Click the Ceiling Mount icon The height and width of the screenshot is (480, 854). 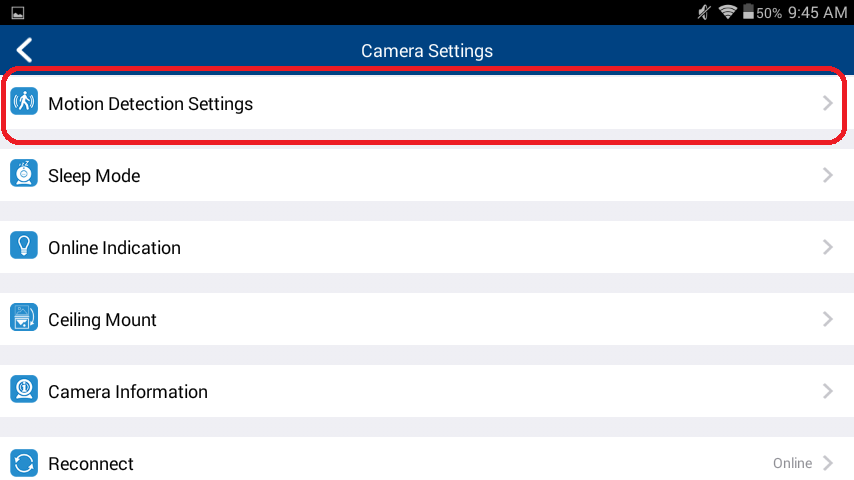coord(24,317)
